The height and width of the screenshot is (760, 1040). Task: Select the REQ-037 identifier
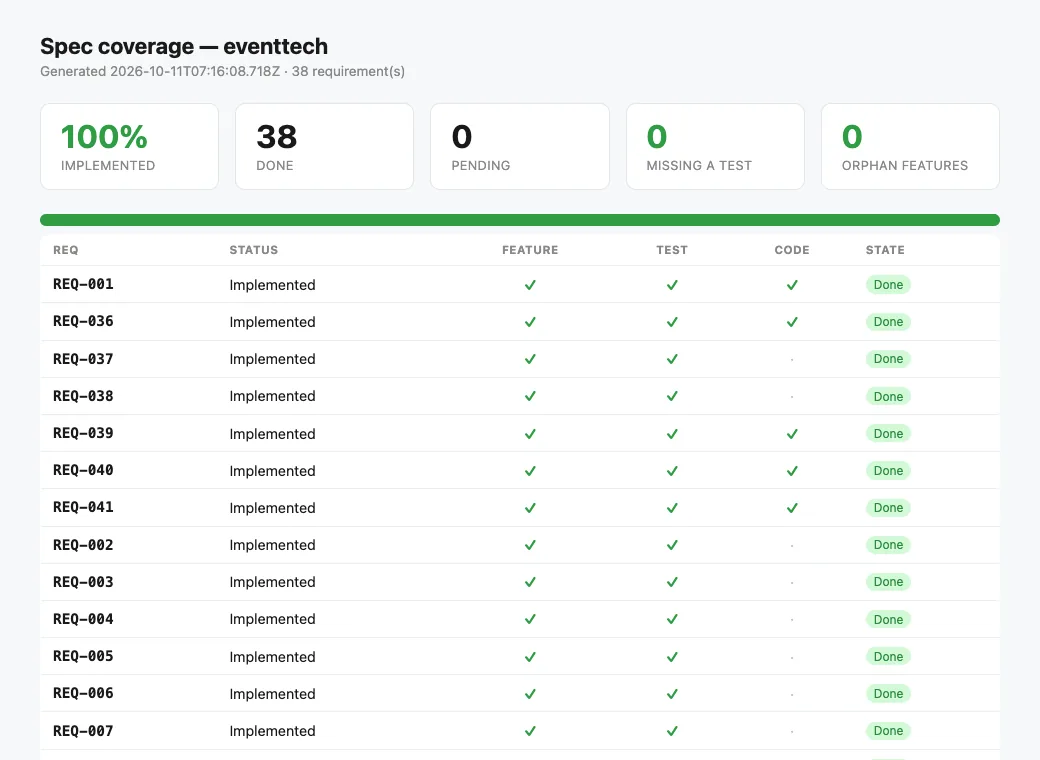tap(83, 359)
